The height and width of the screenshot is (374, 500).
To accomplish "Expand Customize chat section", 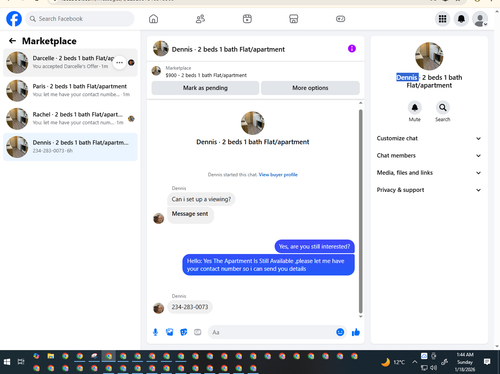I will [x=429, y=138].
